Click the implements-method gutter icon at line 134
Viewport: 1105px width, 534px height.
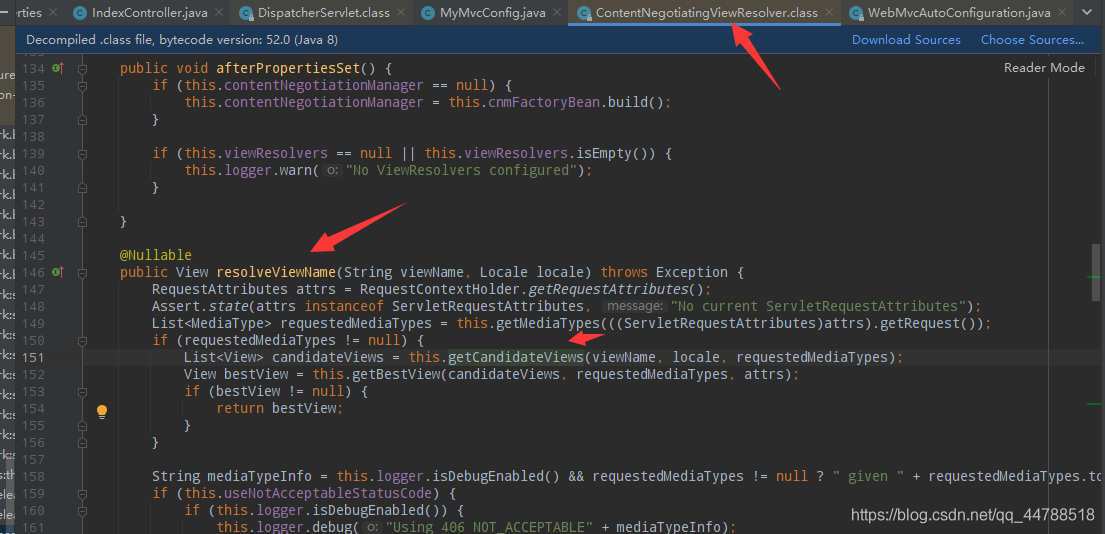[58, 68]
